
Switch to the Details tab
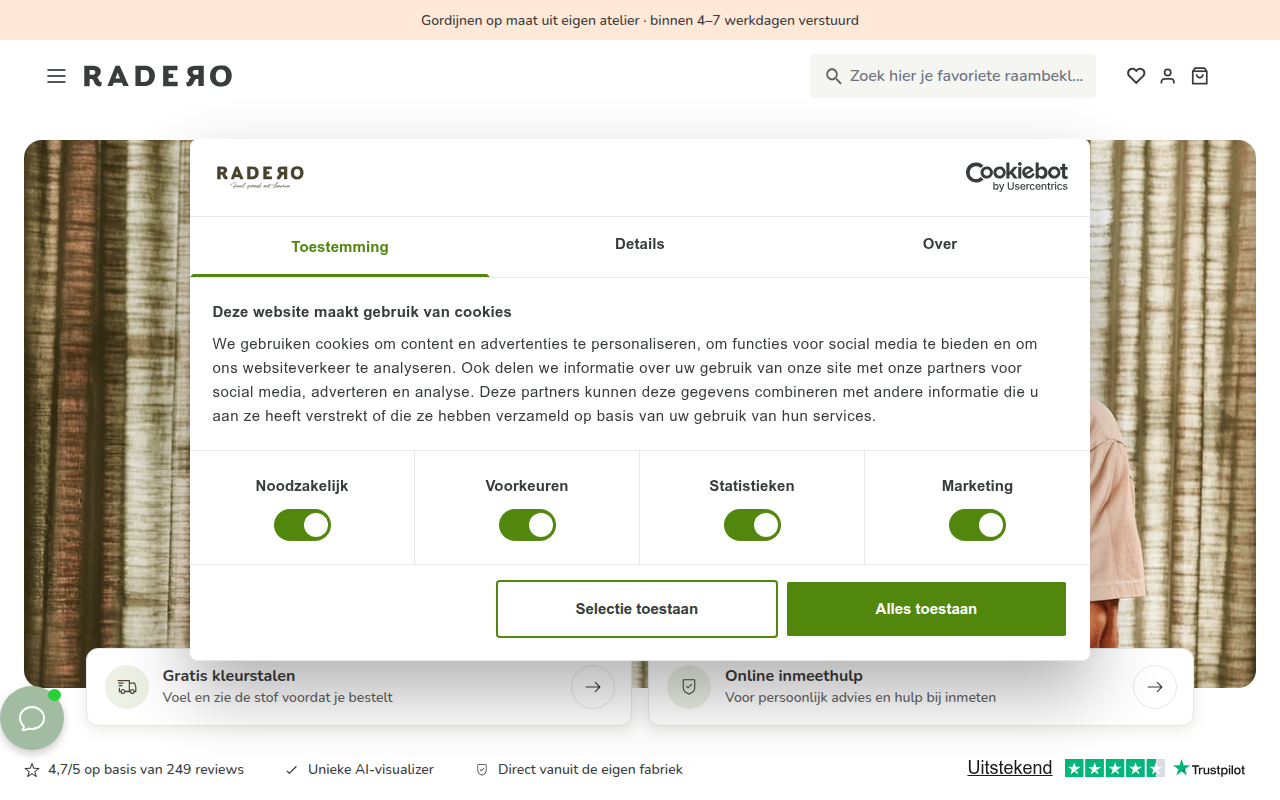[640, 245]
